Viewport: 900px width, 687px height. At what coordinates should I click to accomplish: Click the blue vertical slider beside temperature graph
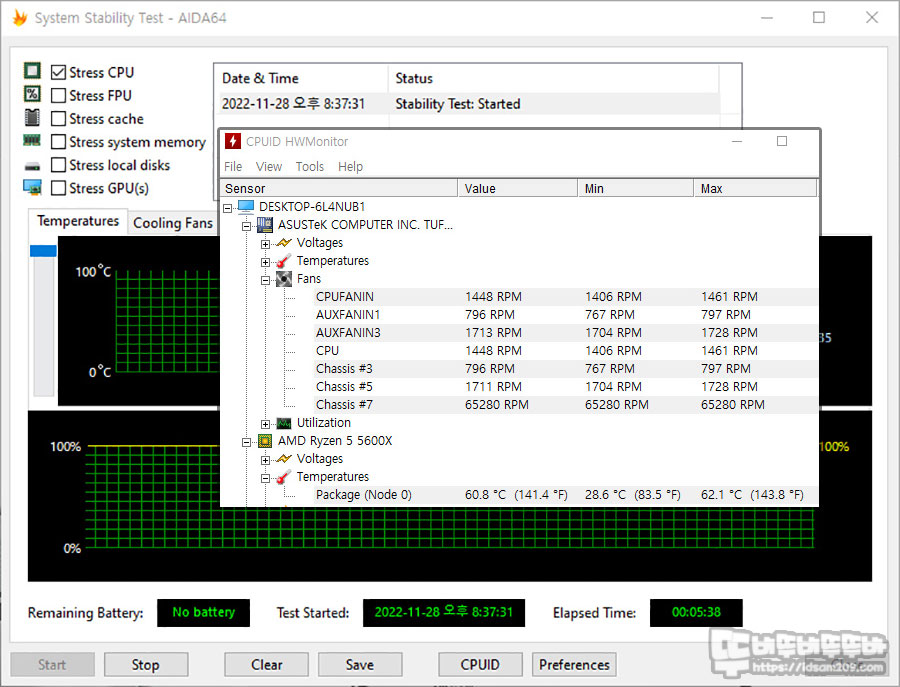tap(43, 251)
